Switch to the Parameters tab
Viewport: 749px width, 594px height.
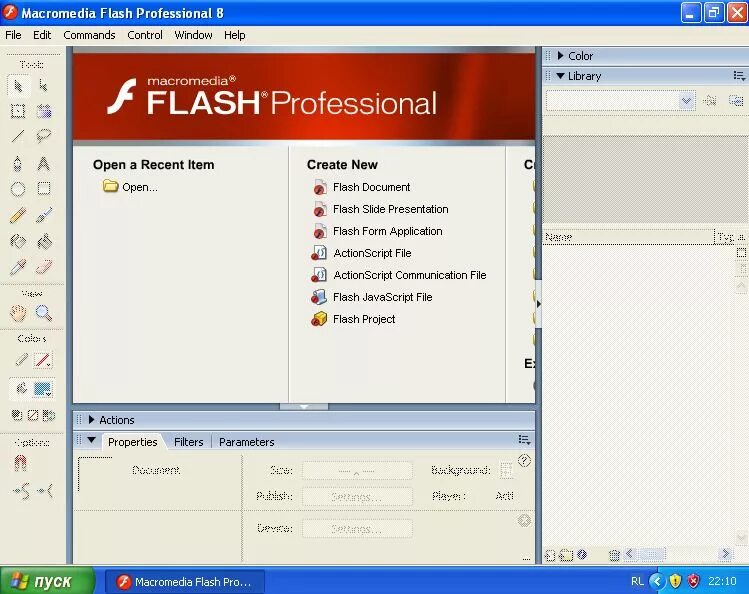click(246, 442)
